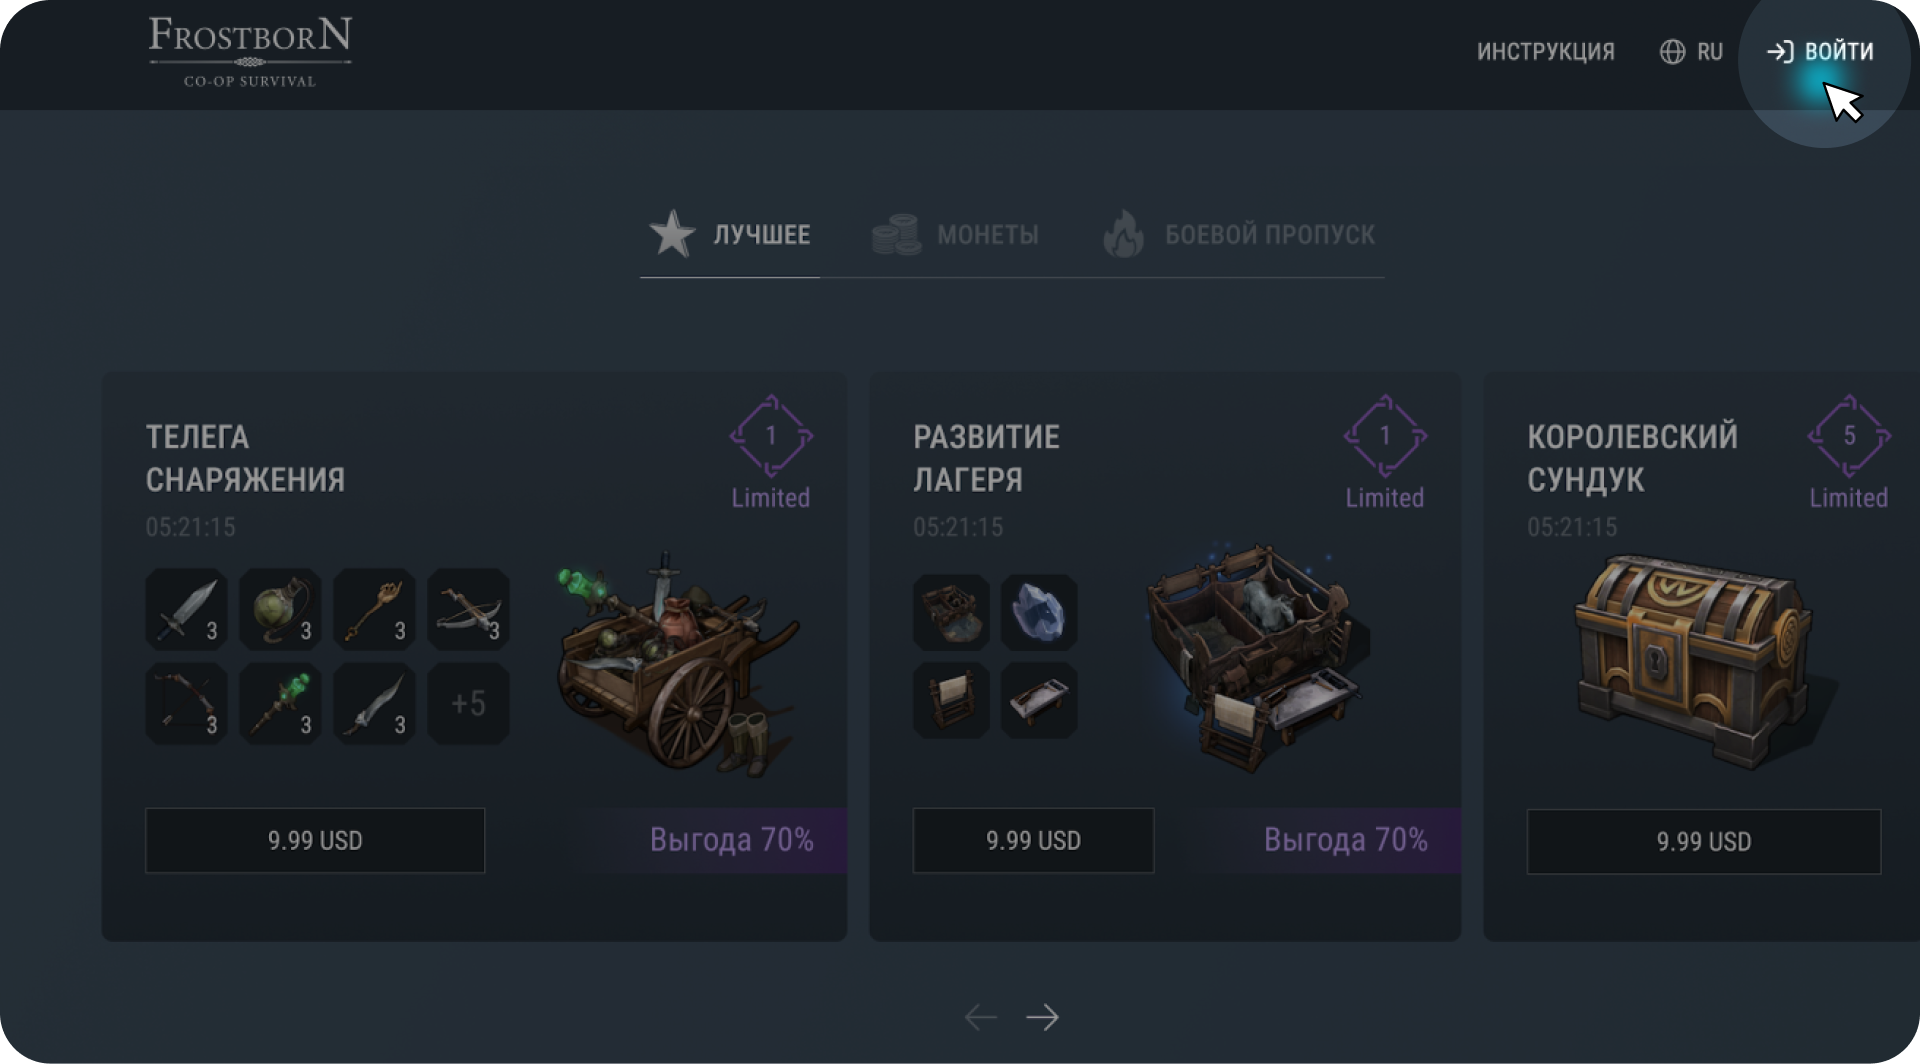Buy Развитие лагеря for 9.99 USD
Screen dimensions: 1920x1064
click(1033, 840)
